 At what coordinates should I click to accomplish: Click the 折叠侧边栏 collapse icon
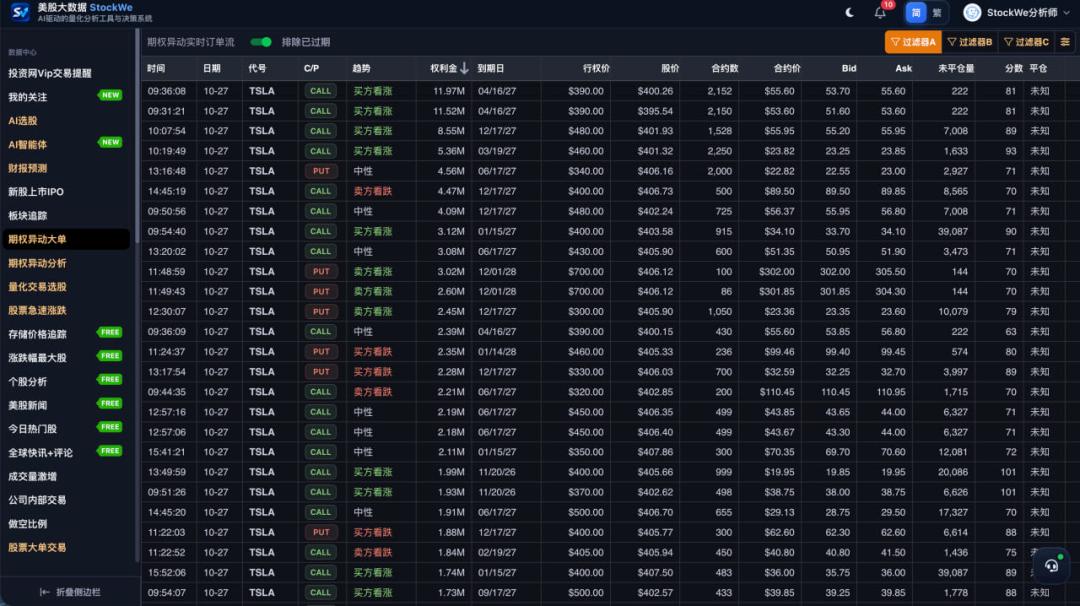point(45,592)
